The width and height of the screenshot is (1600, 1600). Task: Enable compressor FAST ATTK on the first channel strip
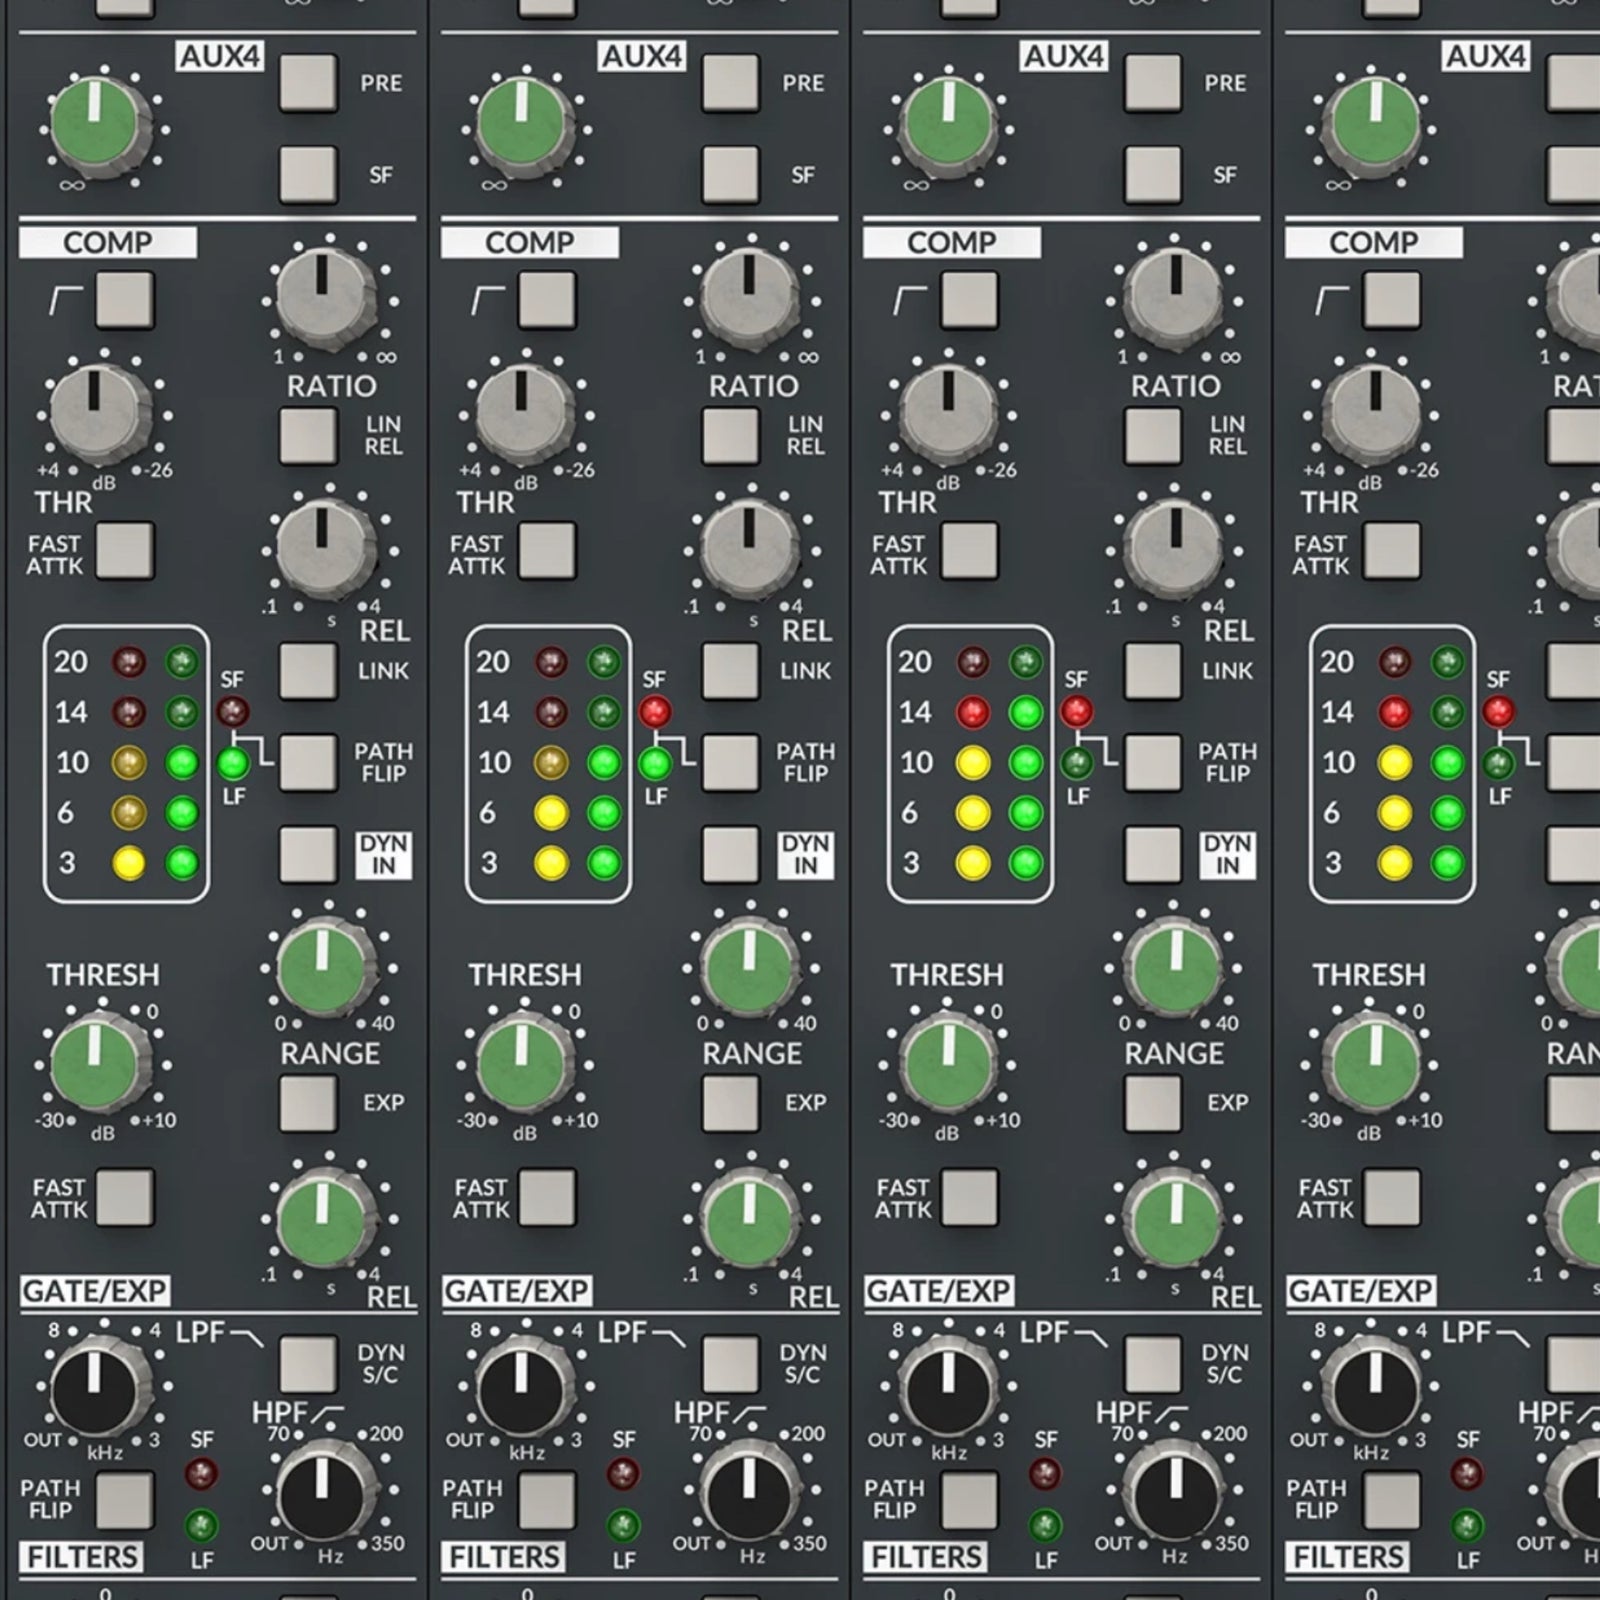pyautogui.click(x=125, y=550)
